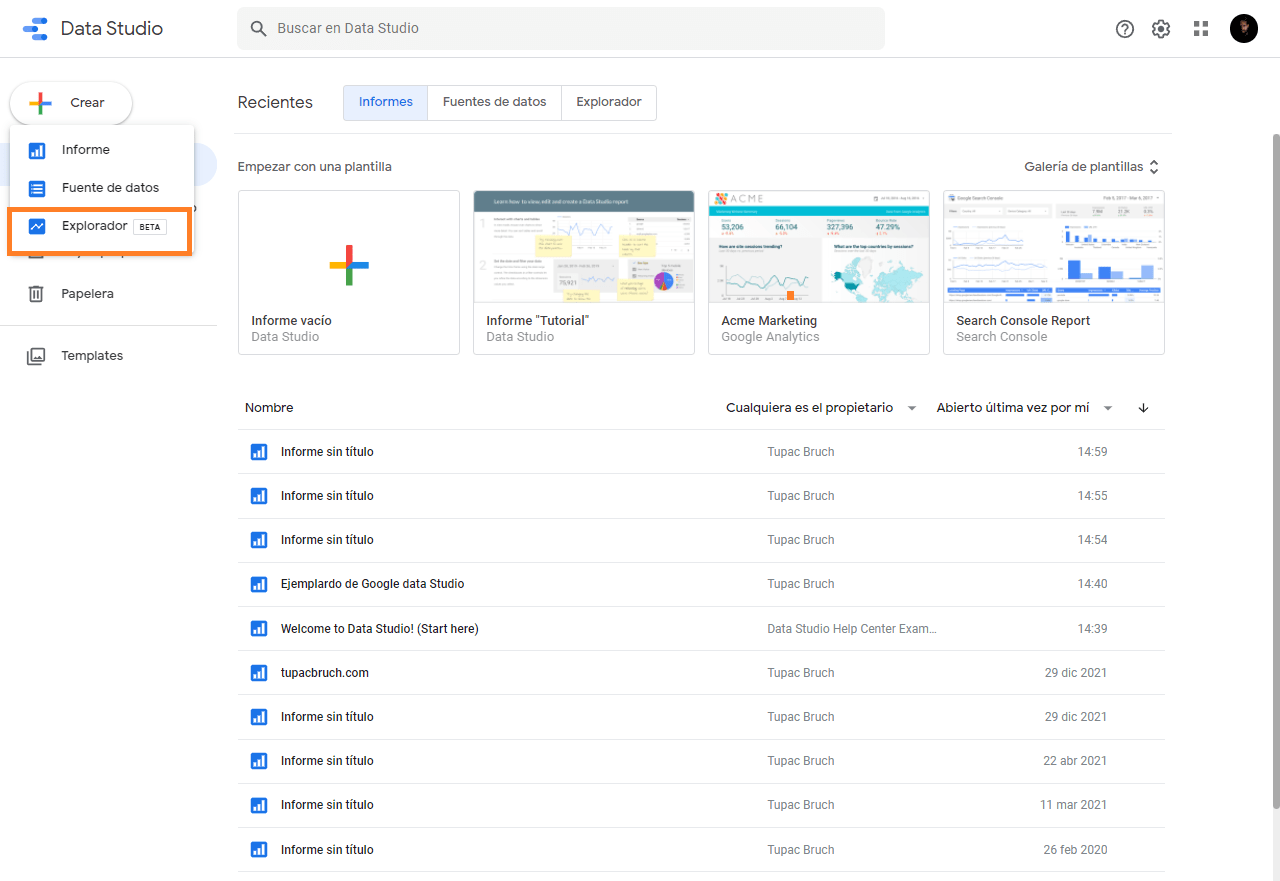Select the Informe vacío template
The image size is (1280, 881).
(349, 272)
